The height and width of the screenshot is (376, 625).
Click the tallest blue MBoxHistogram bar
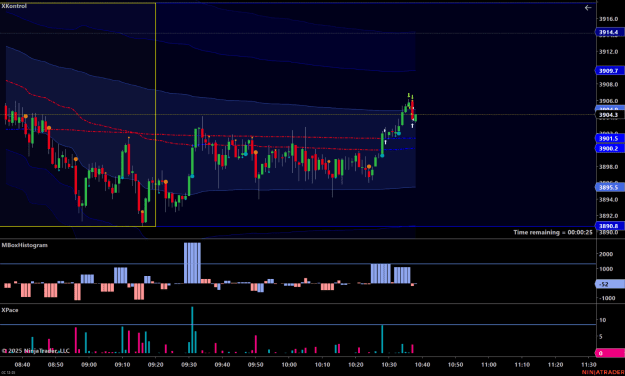(x=193, y=263)
